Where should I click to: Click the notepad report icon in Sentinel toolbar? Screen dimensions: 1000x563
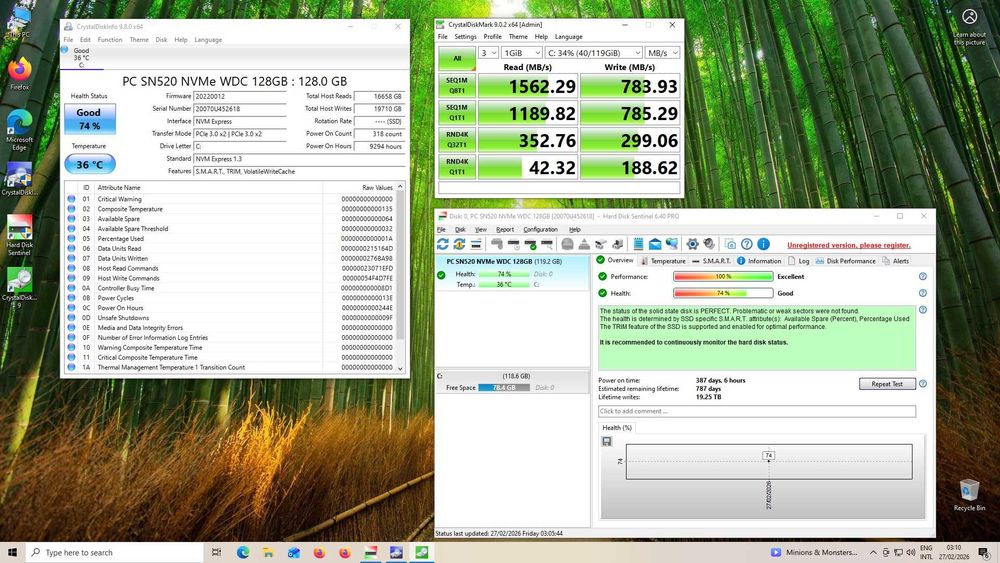(638, 244)
